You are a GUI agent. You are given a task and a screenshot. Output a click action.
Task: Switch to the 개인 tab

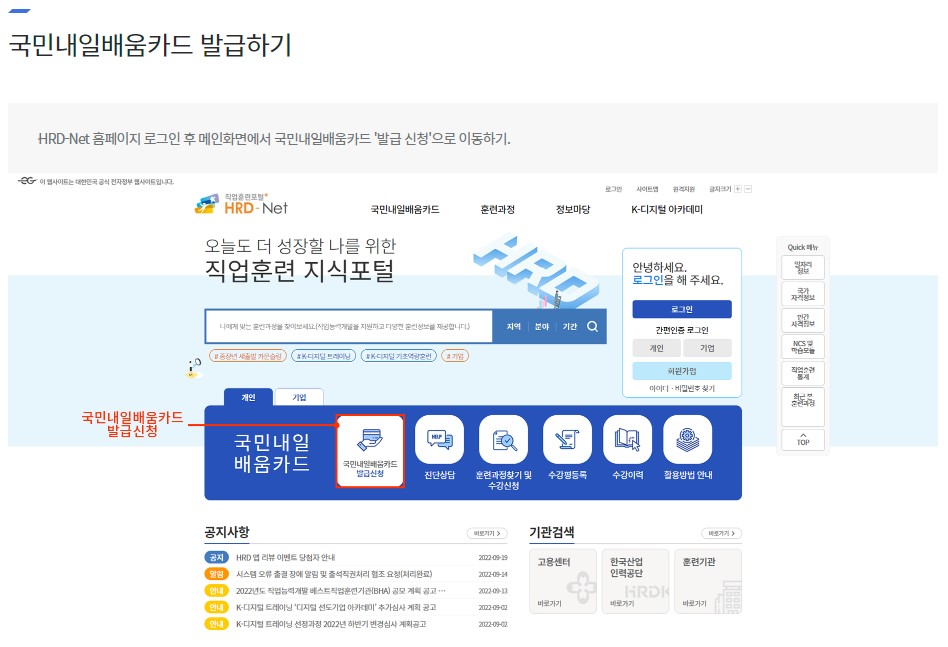[248, 397]
